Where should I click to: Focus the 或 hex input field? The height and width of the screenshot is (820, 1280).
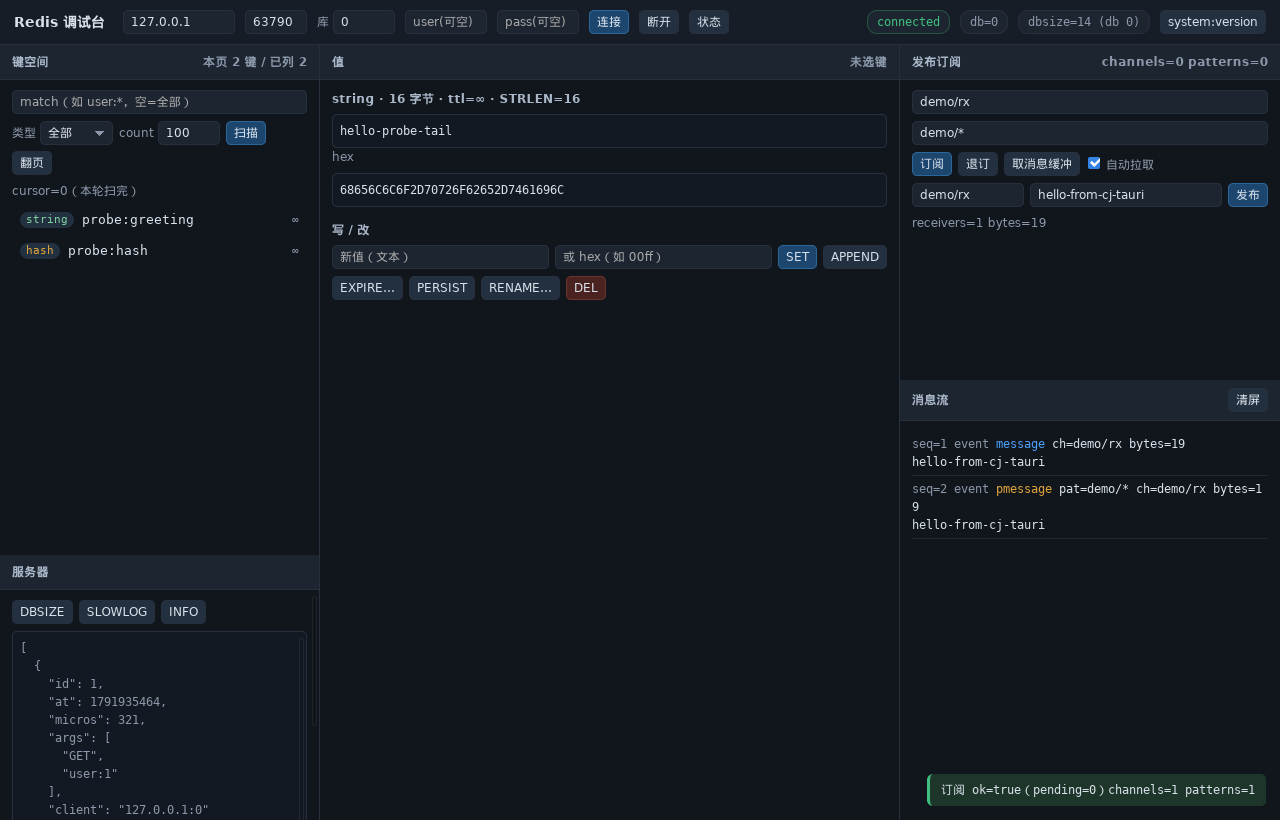[x=663, y=257]
